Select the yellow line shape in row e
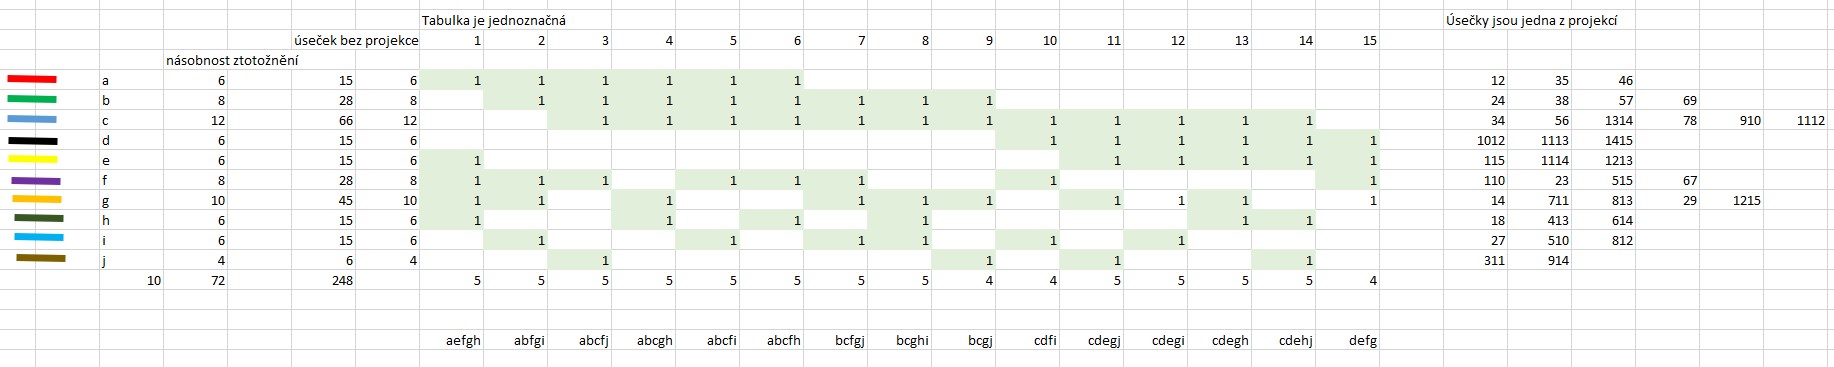 pos(32,159)
